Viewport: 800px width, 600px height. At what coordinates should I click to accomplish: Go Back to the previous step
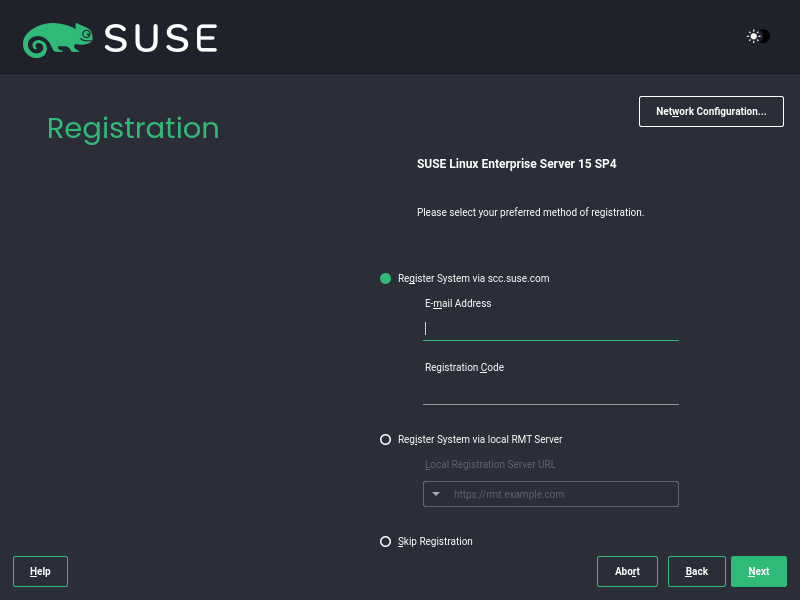696,571
